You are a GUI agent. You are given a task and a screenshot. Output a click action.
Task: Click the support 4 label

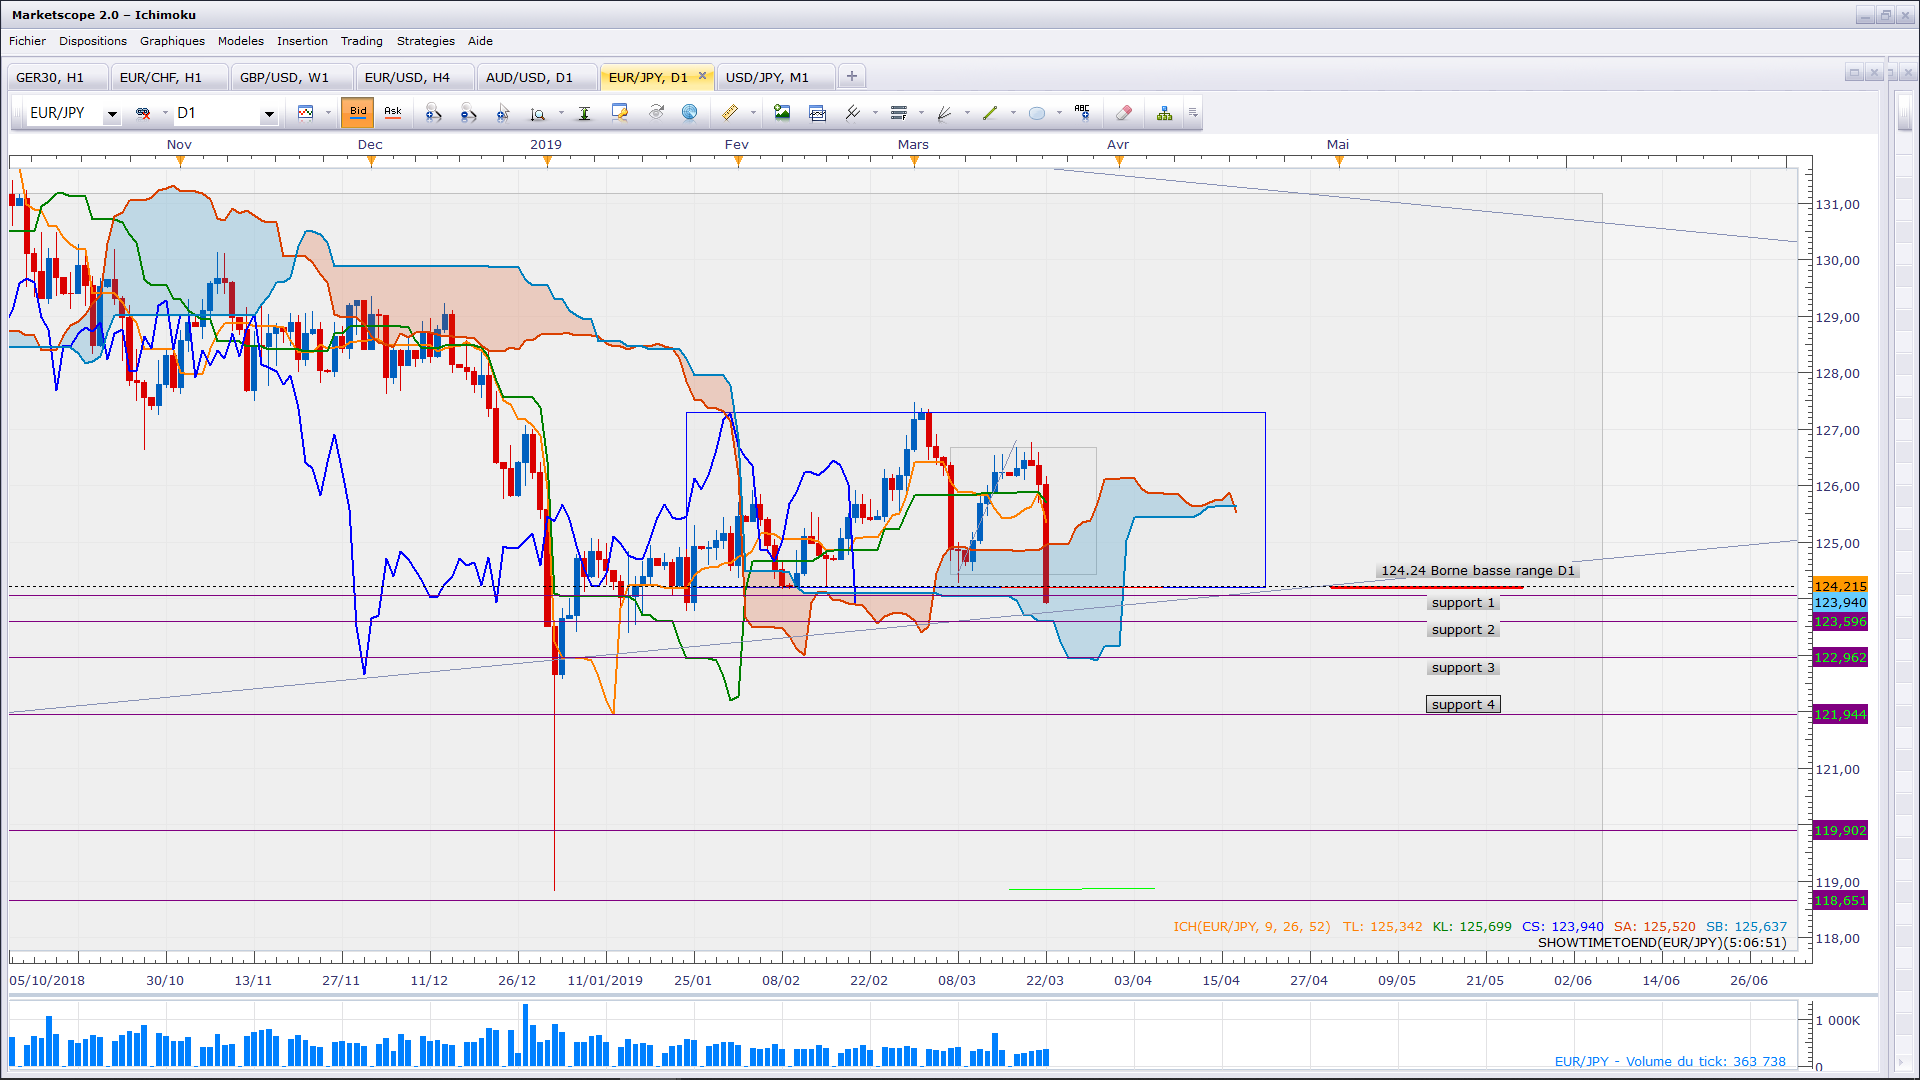(1462, 705)
